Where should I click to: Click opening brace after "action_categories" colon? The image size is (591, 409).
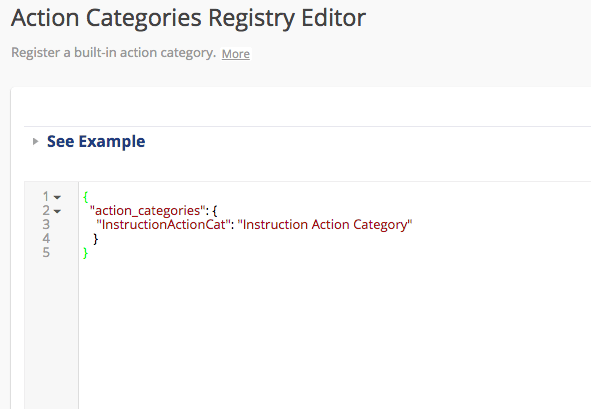(215, 211)
